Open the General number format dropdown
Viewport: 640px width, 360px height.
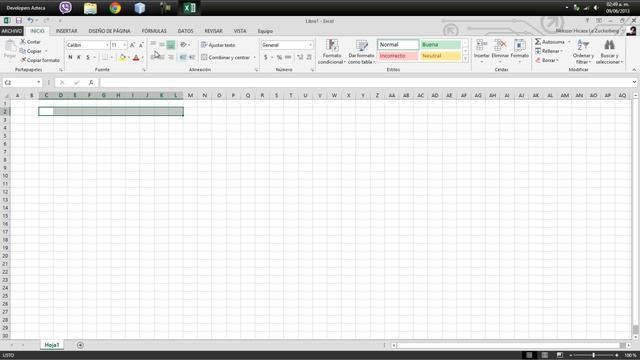pyautogui.click(x=310, y=45)
